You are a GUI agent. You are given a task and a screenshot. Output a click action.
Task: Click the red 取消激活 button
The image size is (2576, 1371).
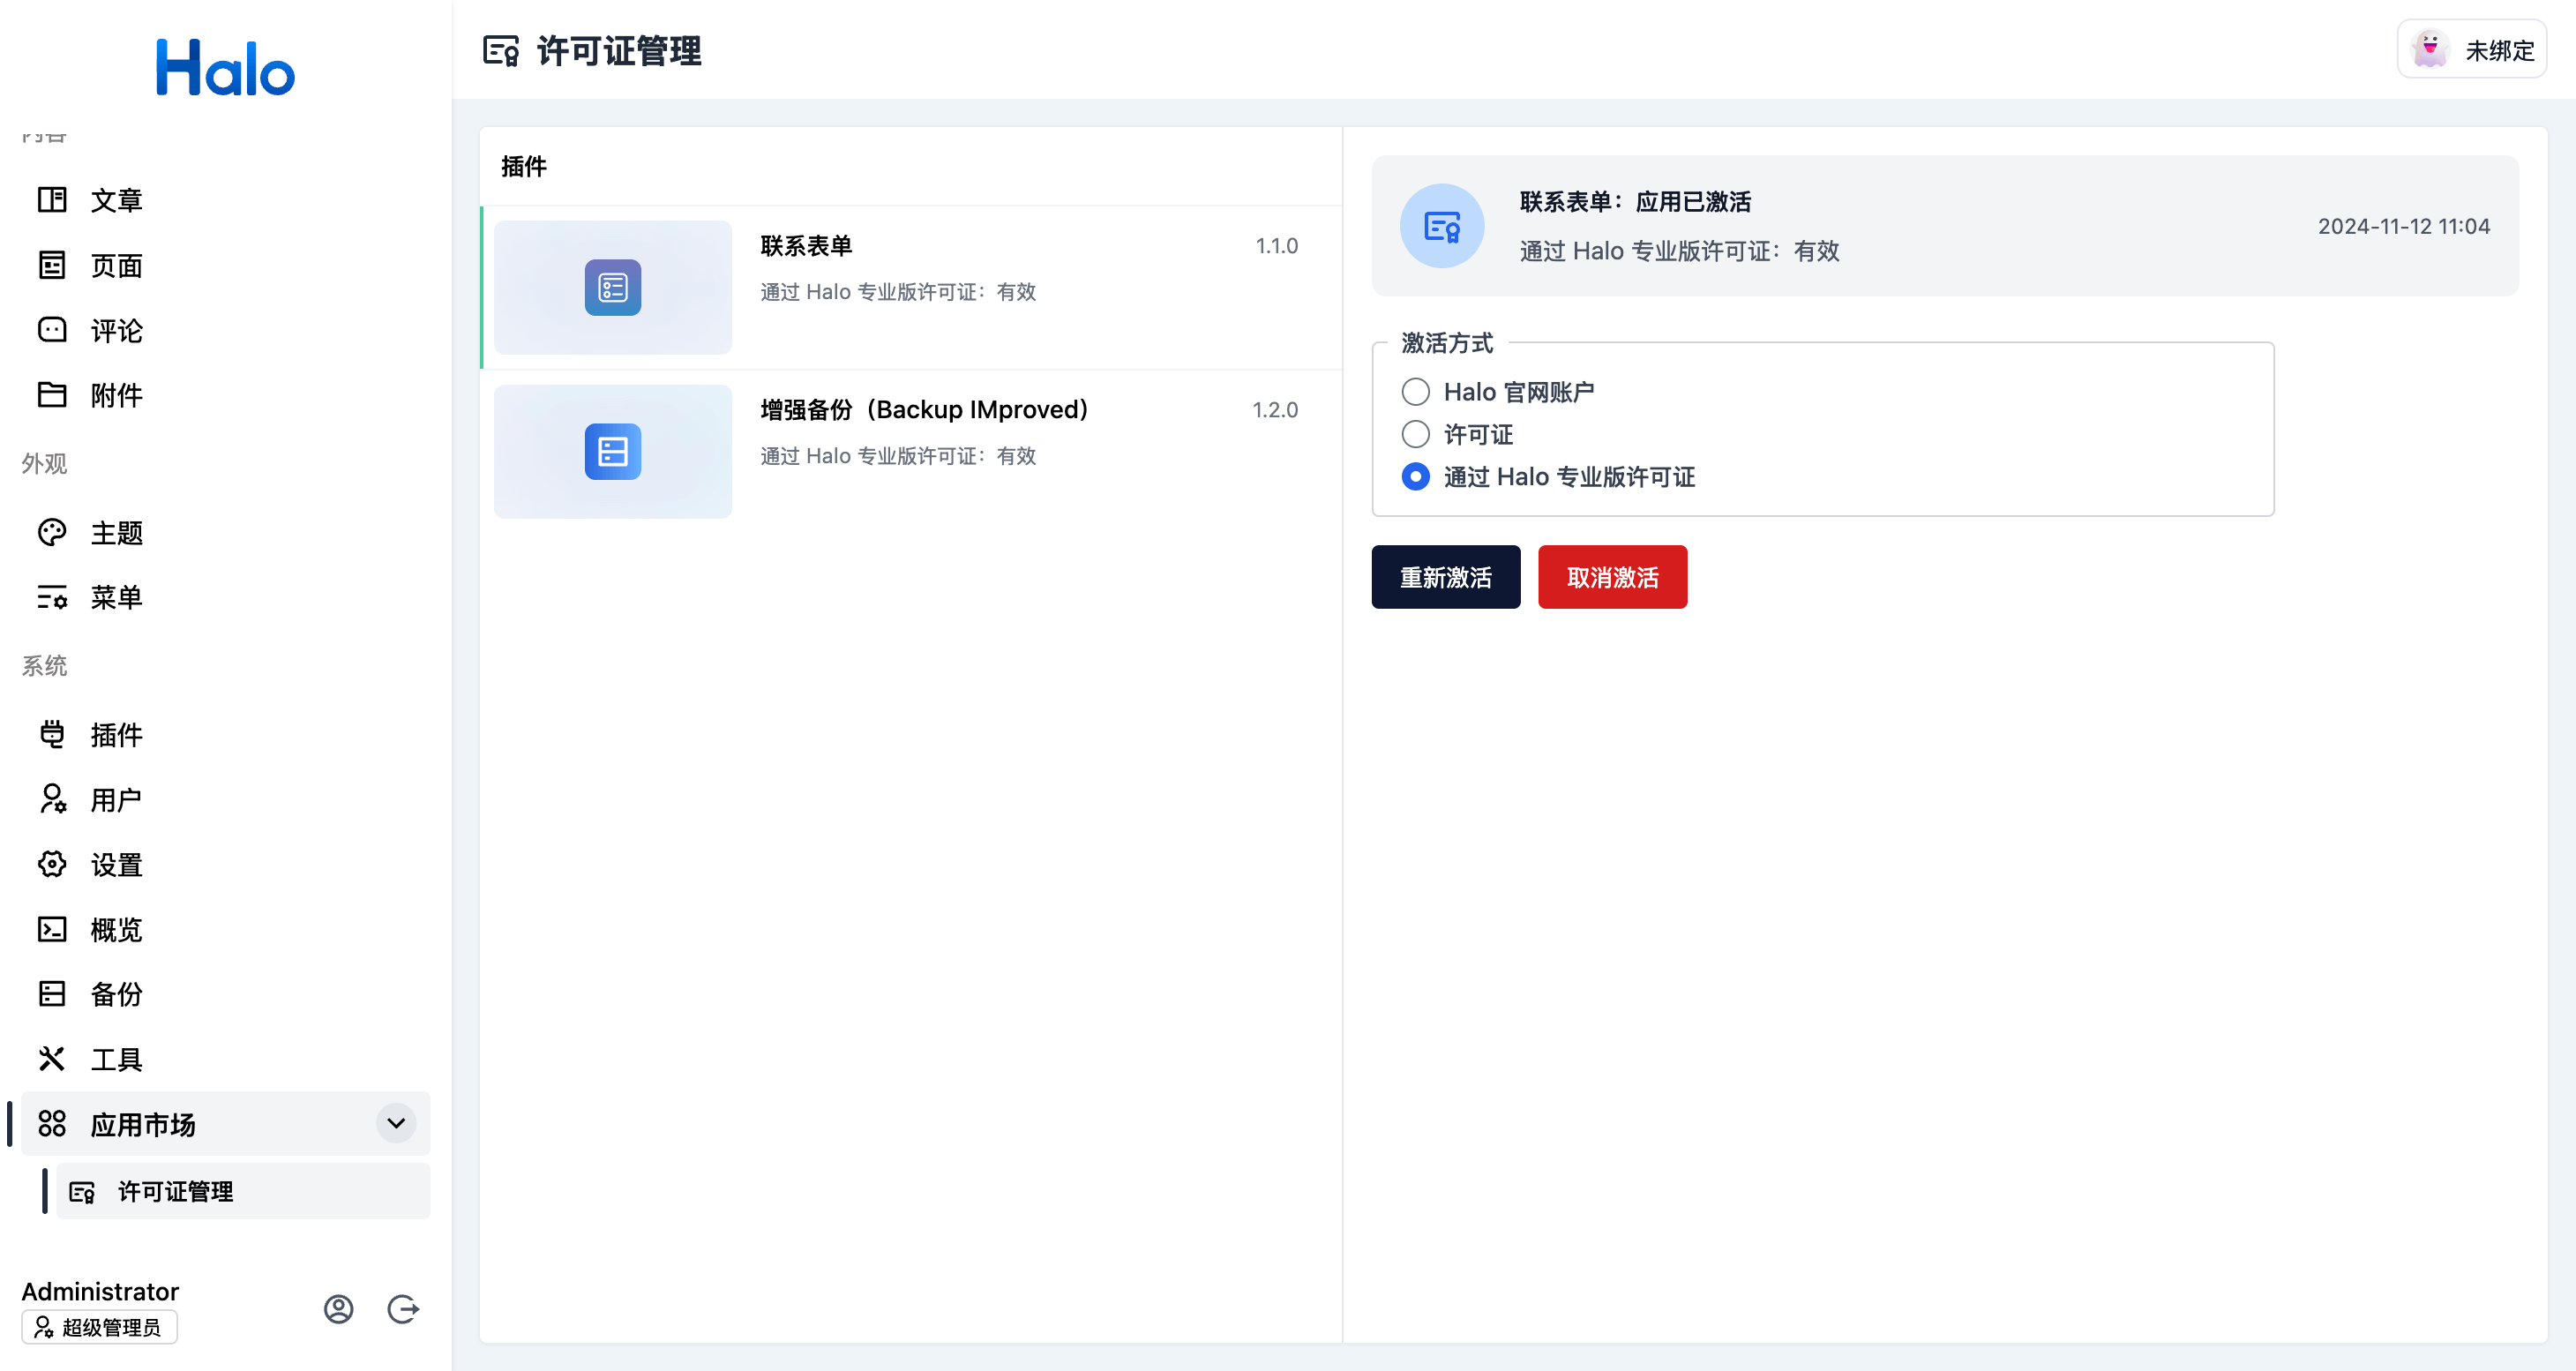point(1612,577)
